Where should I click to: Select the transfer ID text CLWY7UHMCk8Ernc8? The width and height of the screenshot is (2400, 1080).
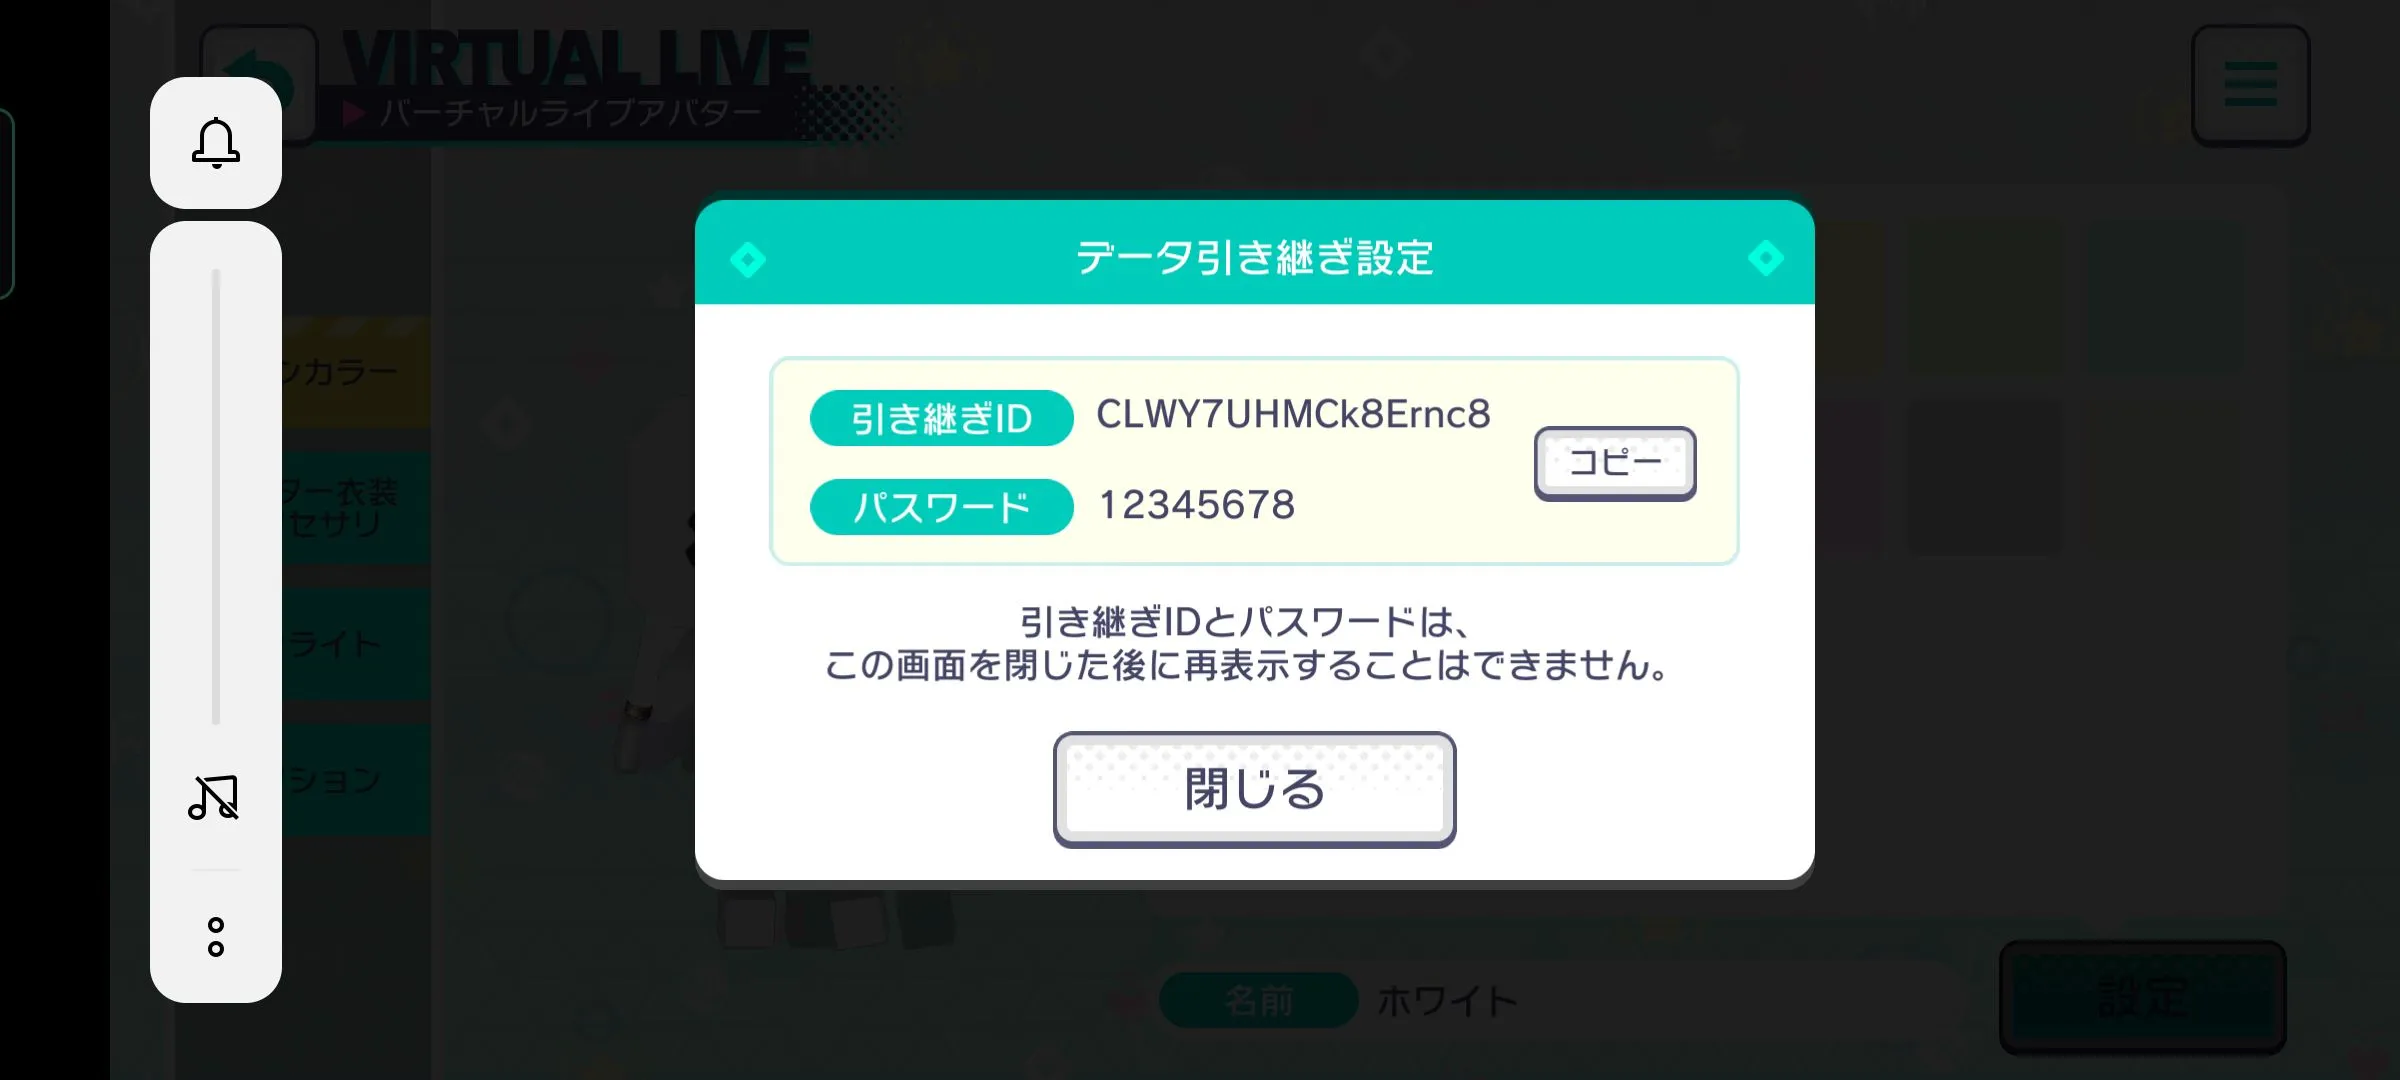click(x=1293, y=415)
